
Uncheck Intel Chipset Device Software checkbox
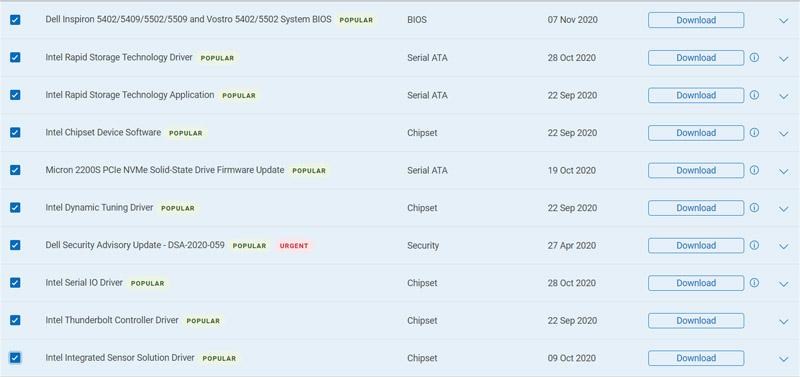tap(15, 133)
